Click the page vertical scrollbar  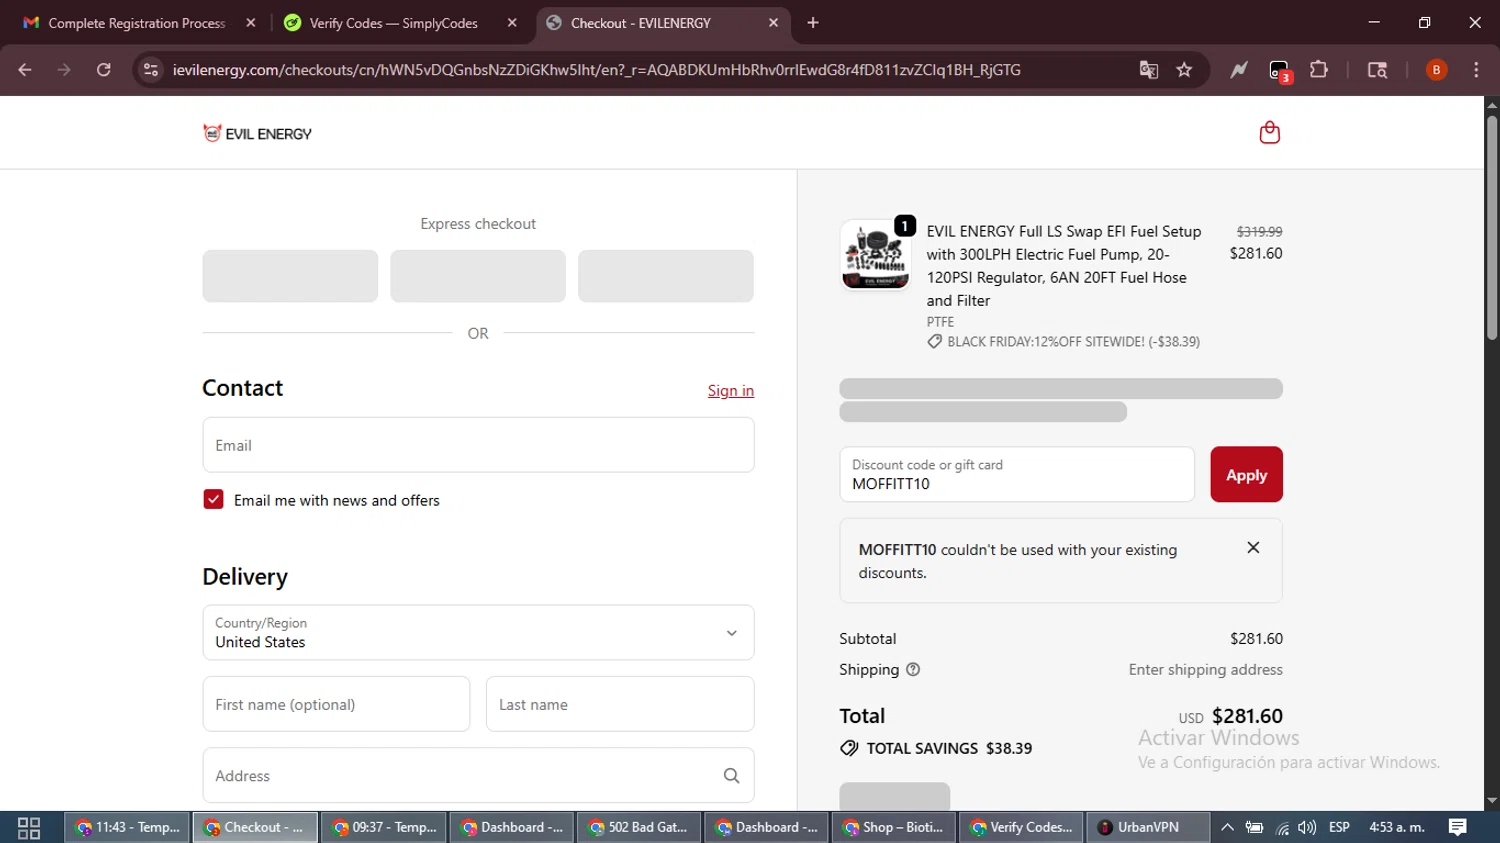[x=1491, y=228]
